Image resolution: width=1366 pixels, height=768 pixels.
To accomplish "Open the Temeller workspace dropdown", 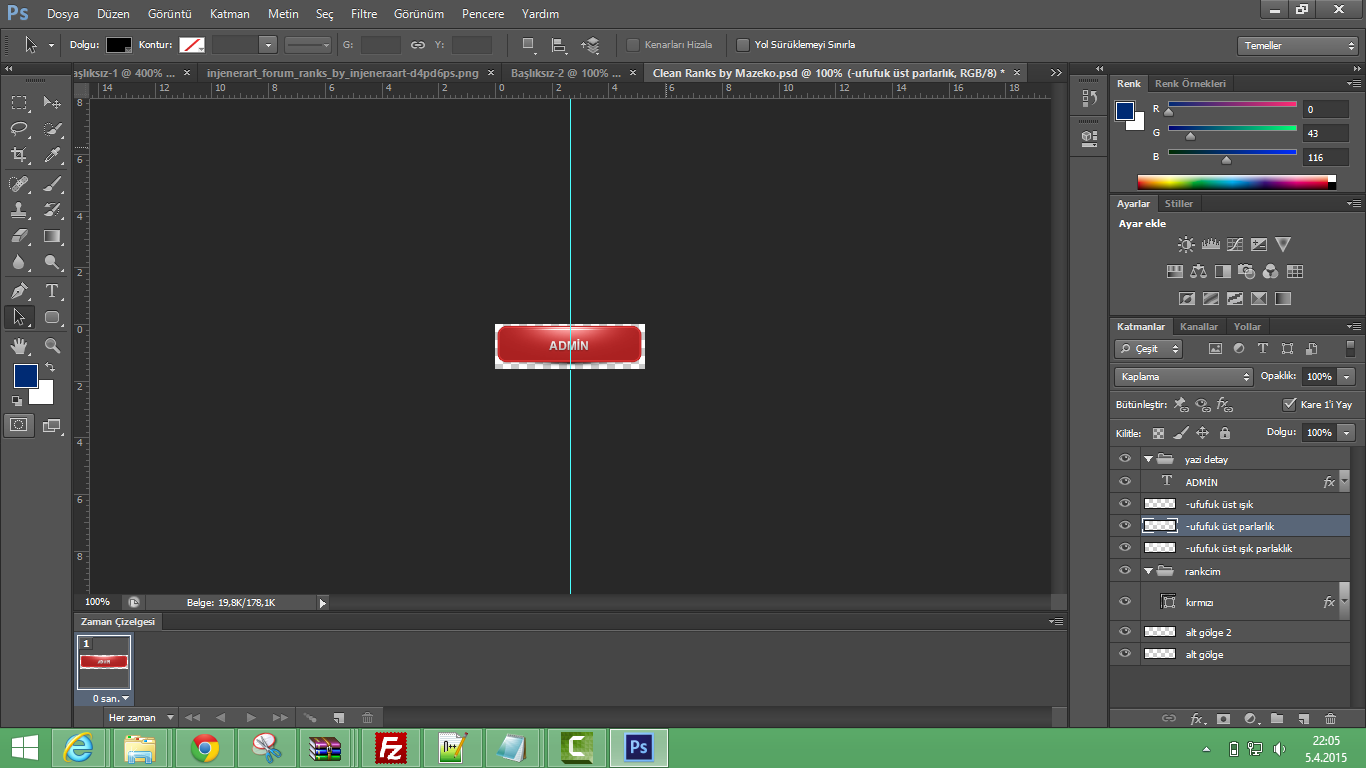I will tap(1297, 46).
